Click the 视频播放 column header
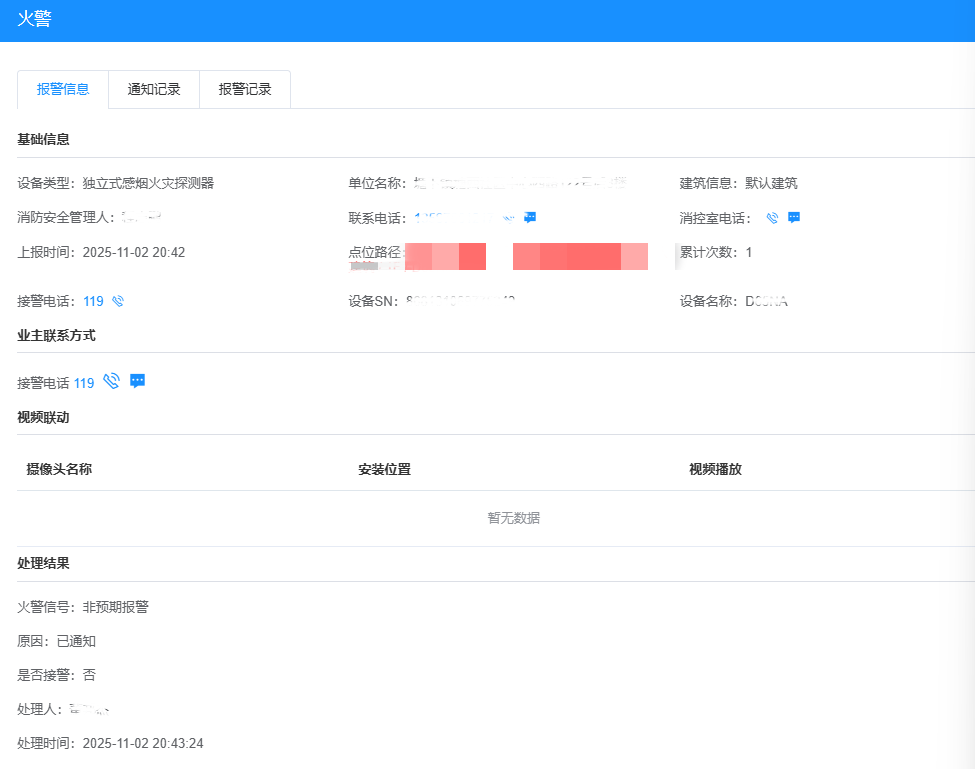 point(715,469)
